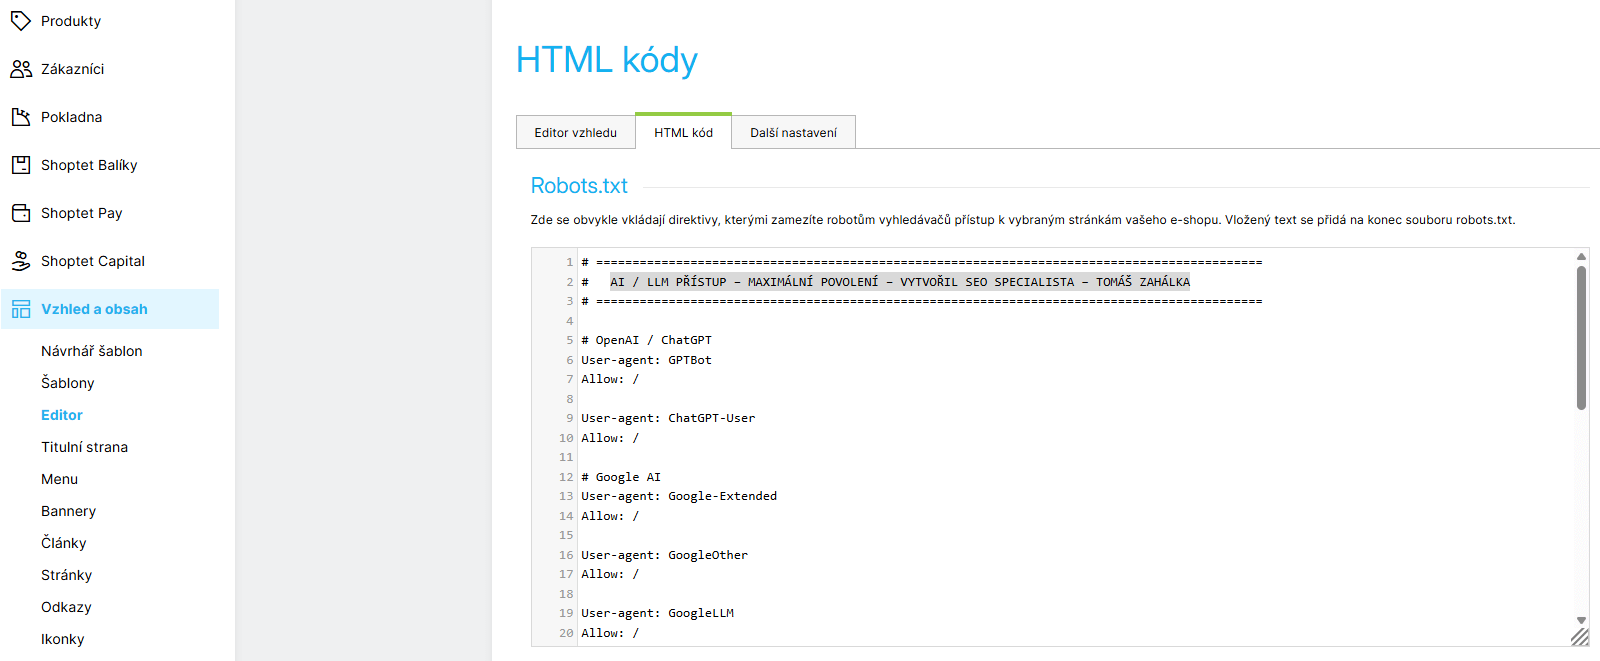This screenshot has height=661, width=1600.
Task: Click the vertical scrollbar thumb in editor
Action: click(x=1581, y=337)
